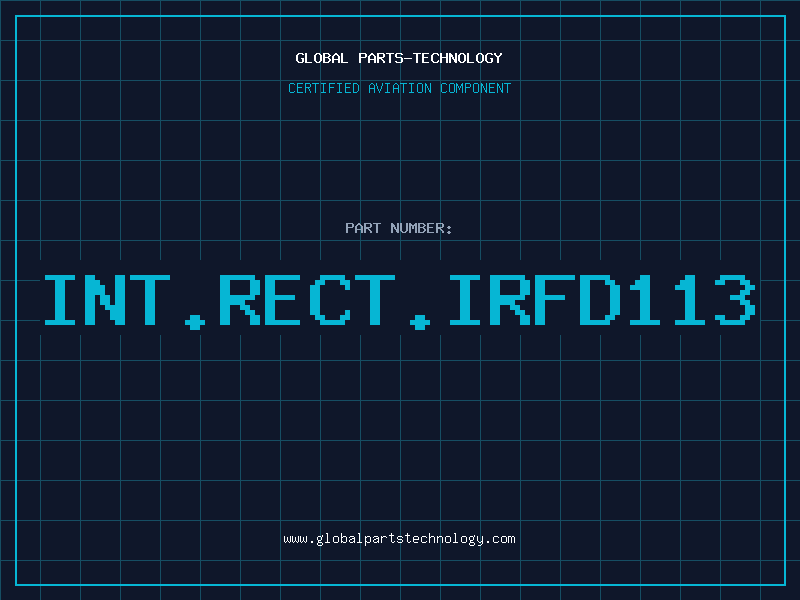Select the part number INT.RECT.IRFD113

click(x=400, y=301)
